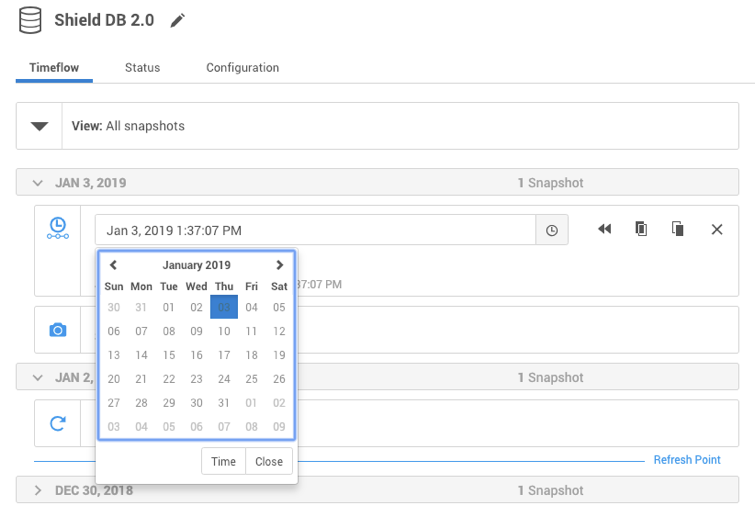The height and width of the screenshot is (506, 755).
Task: Expand the DEC 30, 2018 section
Action: (x=38, y=490)
